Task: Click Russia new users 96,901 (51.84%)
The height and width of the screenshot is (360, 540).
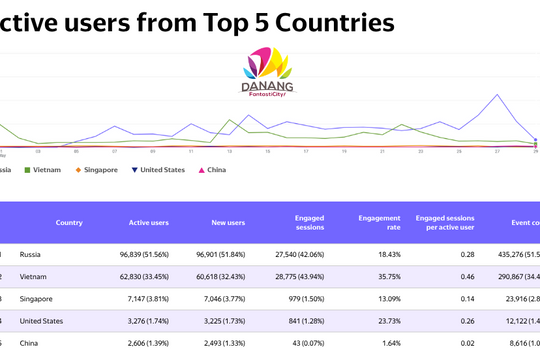Action: pos(221,255)
